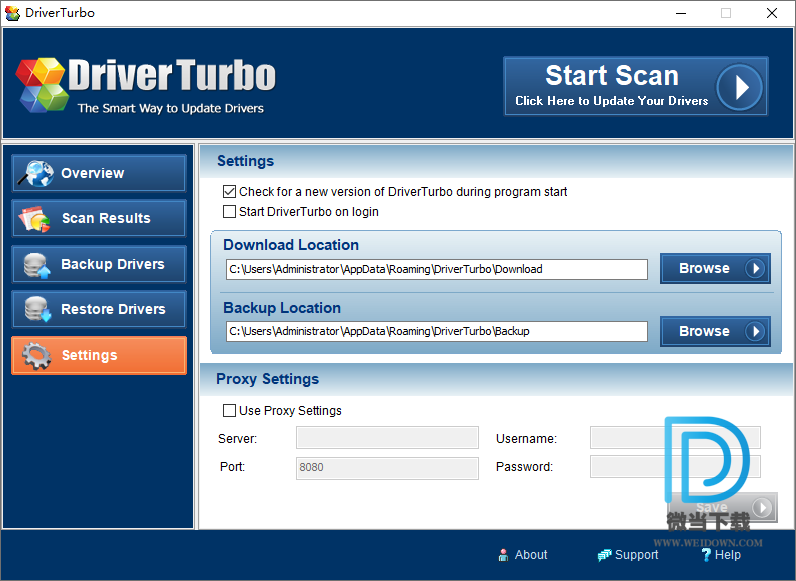Click the proxy Password field
This screenshot has width=796, height=581.
675,467
